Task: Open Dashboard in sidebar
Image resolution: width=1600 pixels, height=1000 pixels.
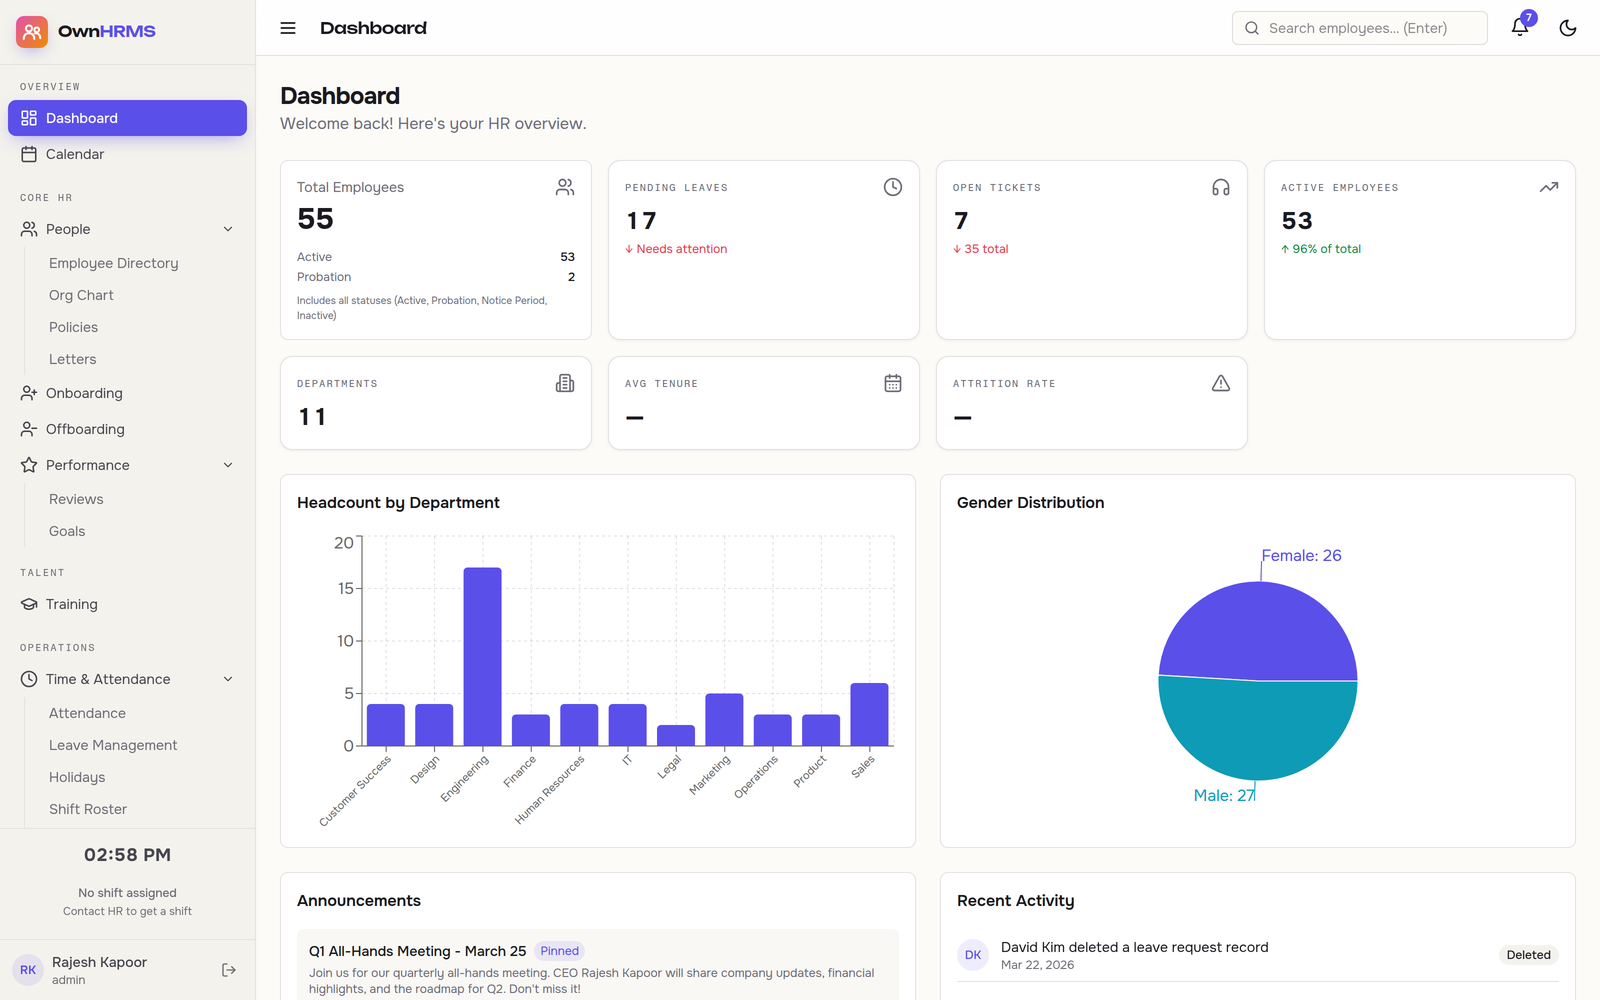Action: [x=127, y=118]
